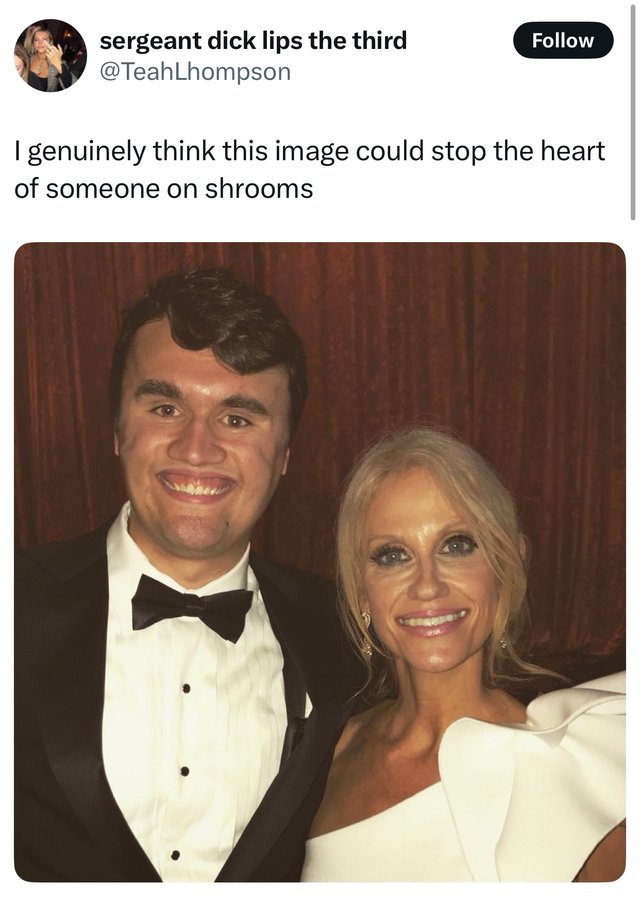Open the @TeahLhompson handle link
Screen dimensions: 640x900
pyautogui.click(x=195, y=72)
